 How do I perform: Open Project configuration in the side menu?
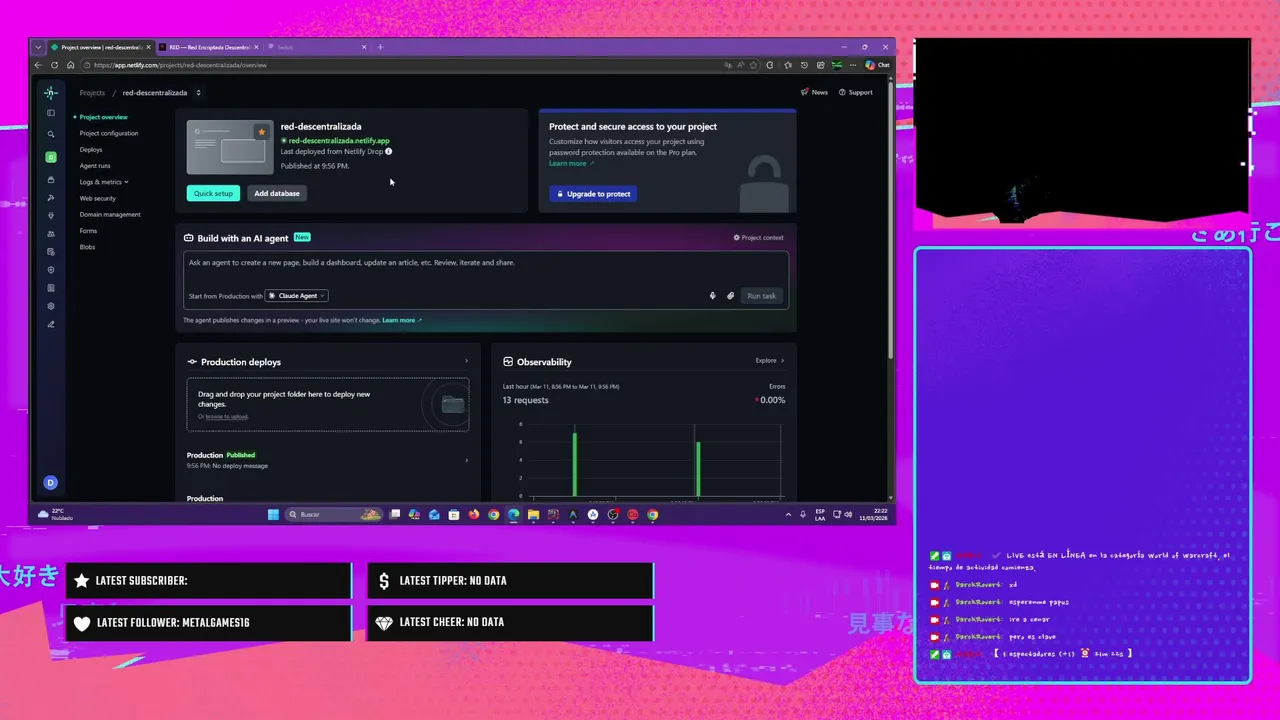(x=109, y=133)
